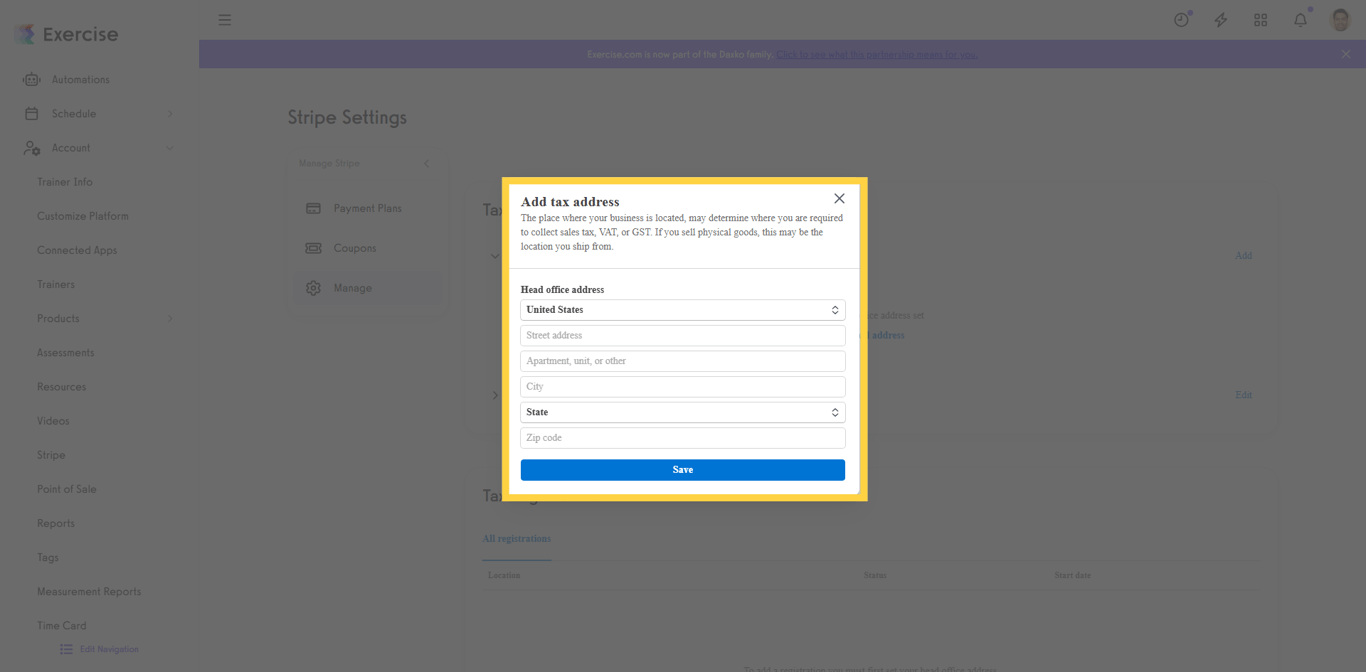Open the user profile avatar
The height and width of the screenshot is (672, 1366).
click(1339, 19)
